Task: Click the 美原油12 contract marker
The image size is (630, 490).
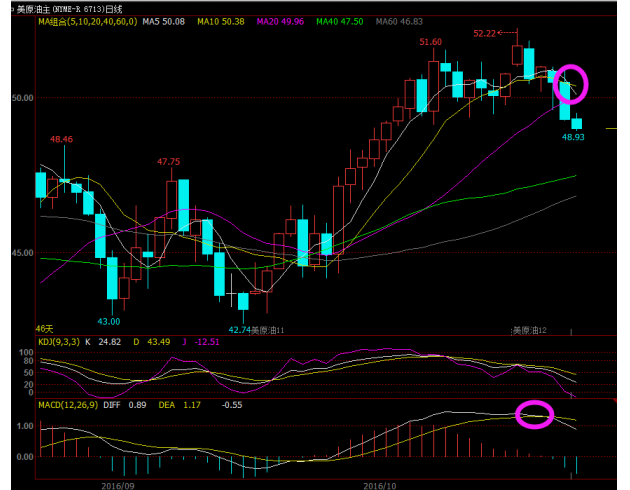Action: pyautogui.click(x=530, y=331)
